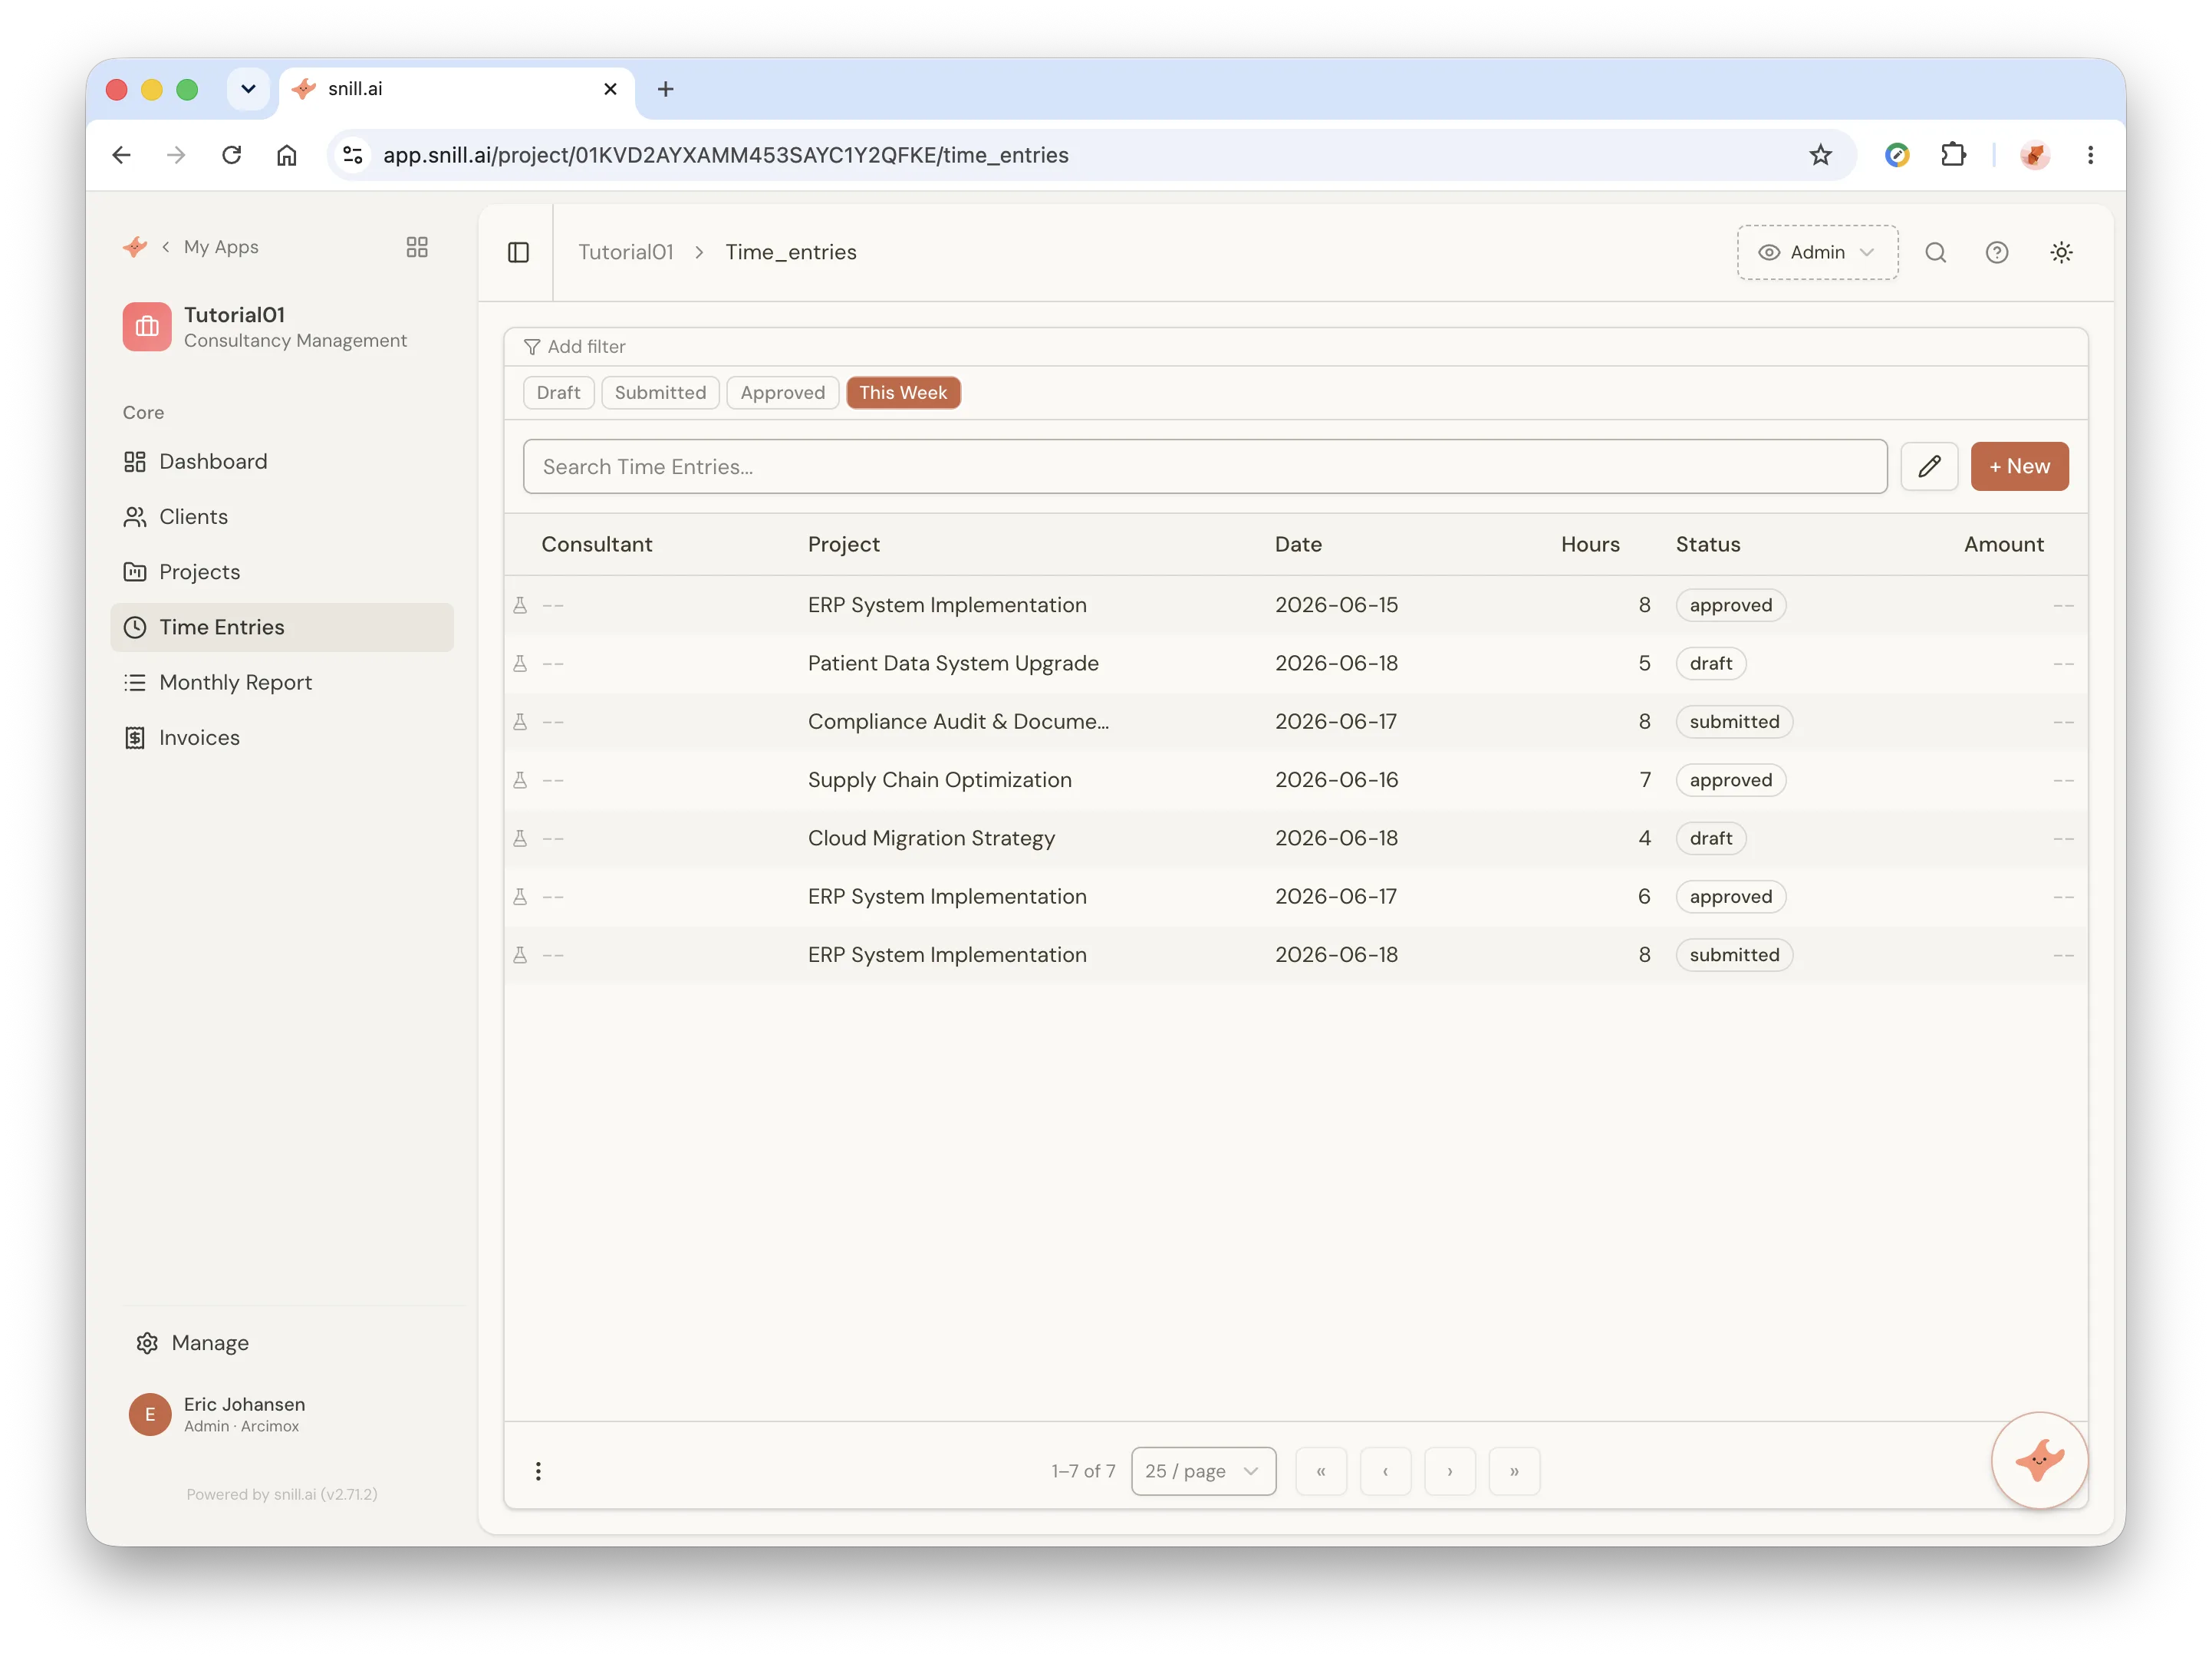
Task: Open the help question mark icon
Action: point(1996,252)
